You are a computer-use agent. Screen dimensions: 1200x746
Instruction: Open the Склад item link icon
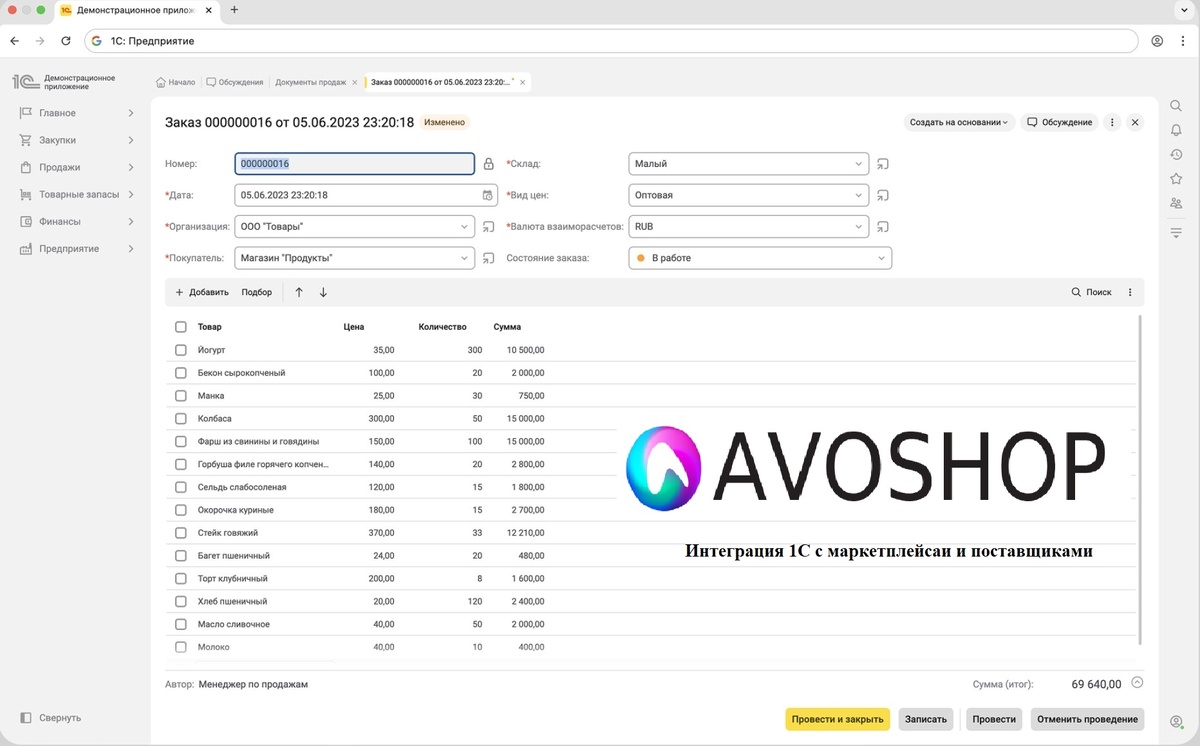click(x=883, y=164)
